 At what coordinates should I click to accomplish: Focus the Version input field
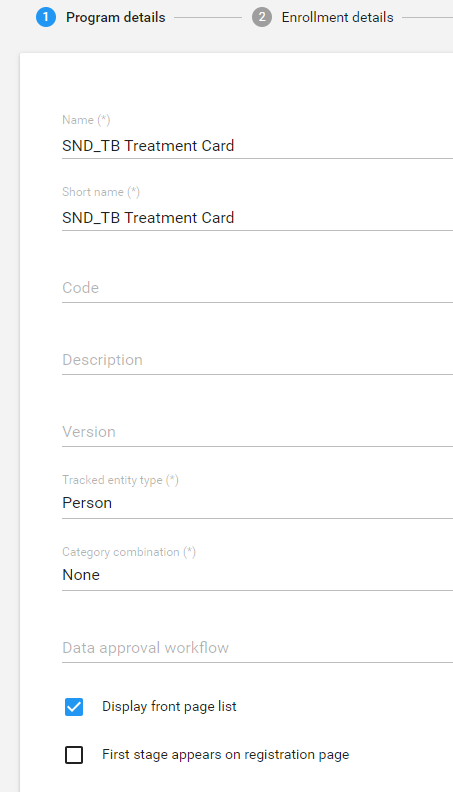click(x=258, y=432)
